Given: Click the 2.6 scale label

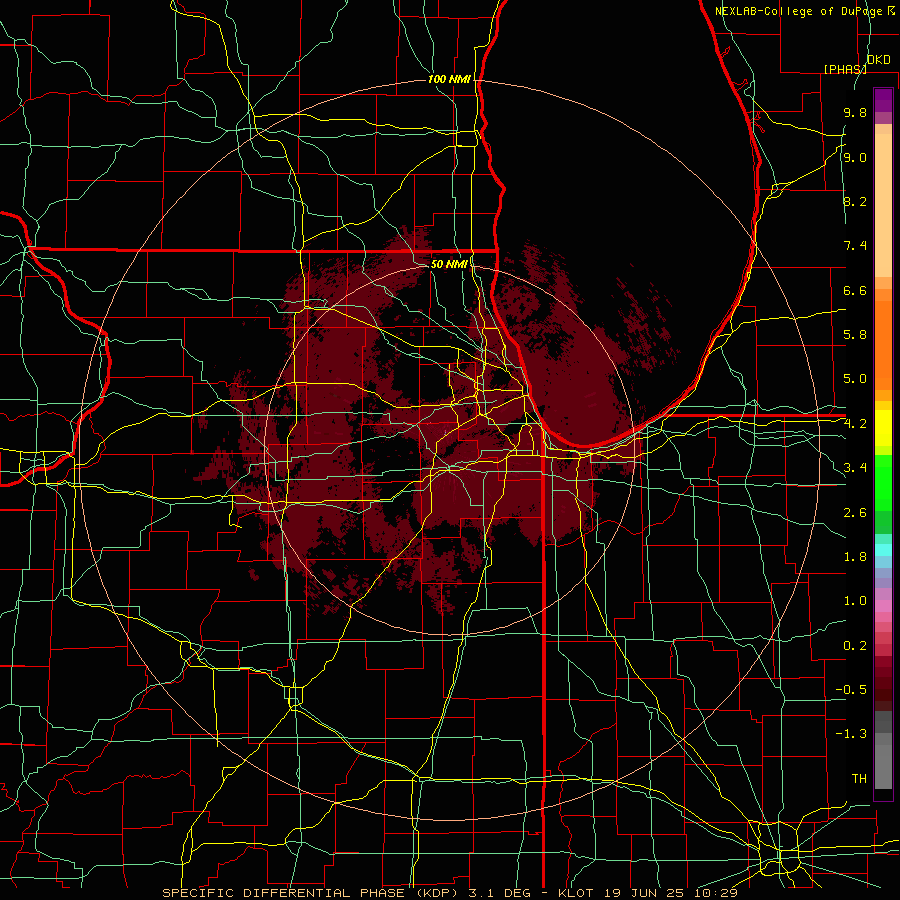Looking at the screenshot, I should (x=855, y=513).
